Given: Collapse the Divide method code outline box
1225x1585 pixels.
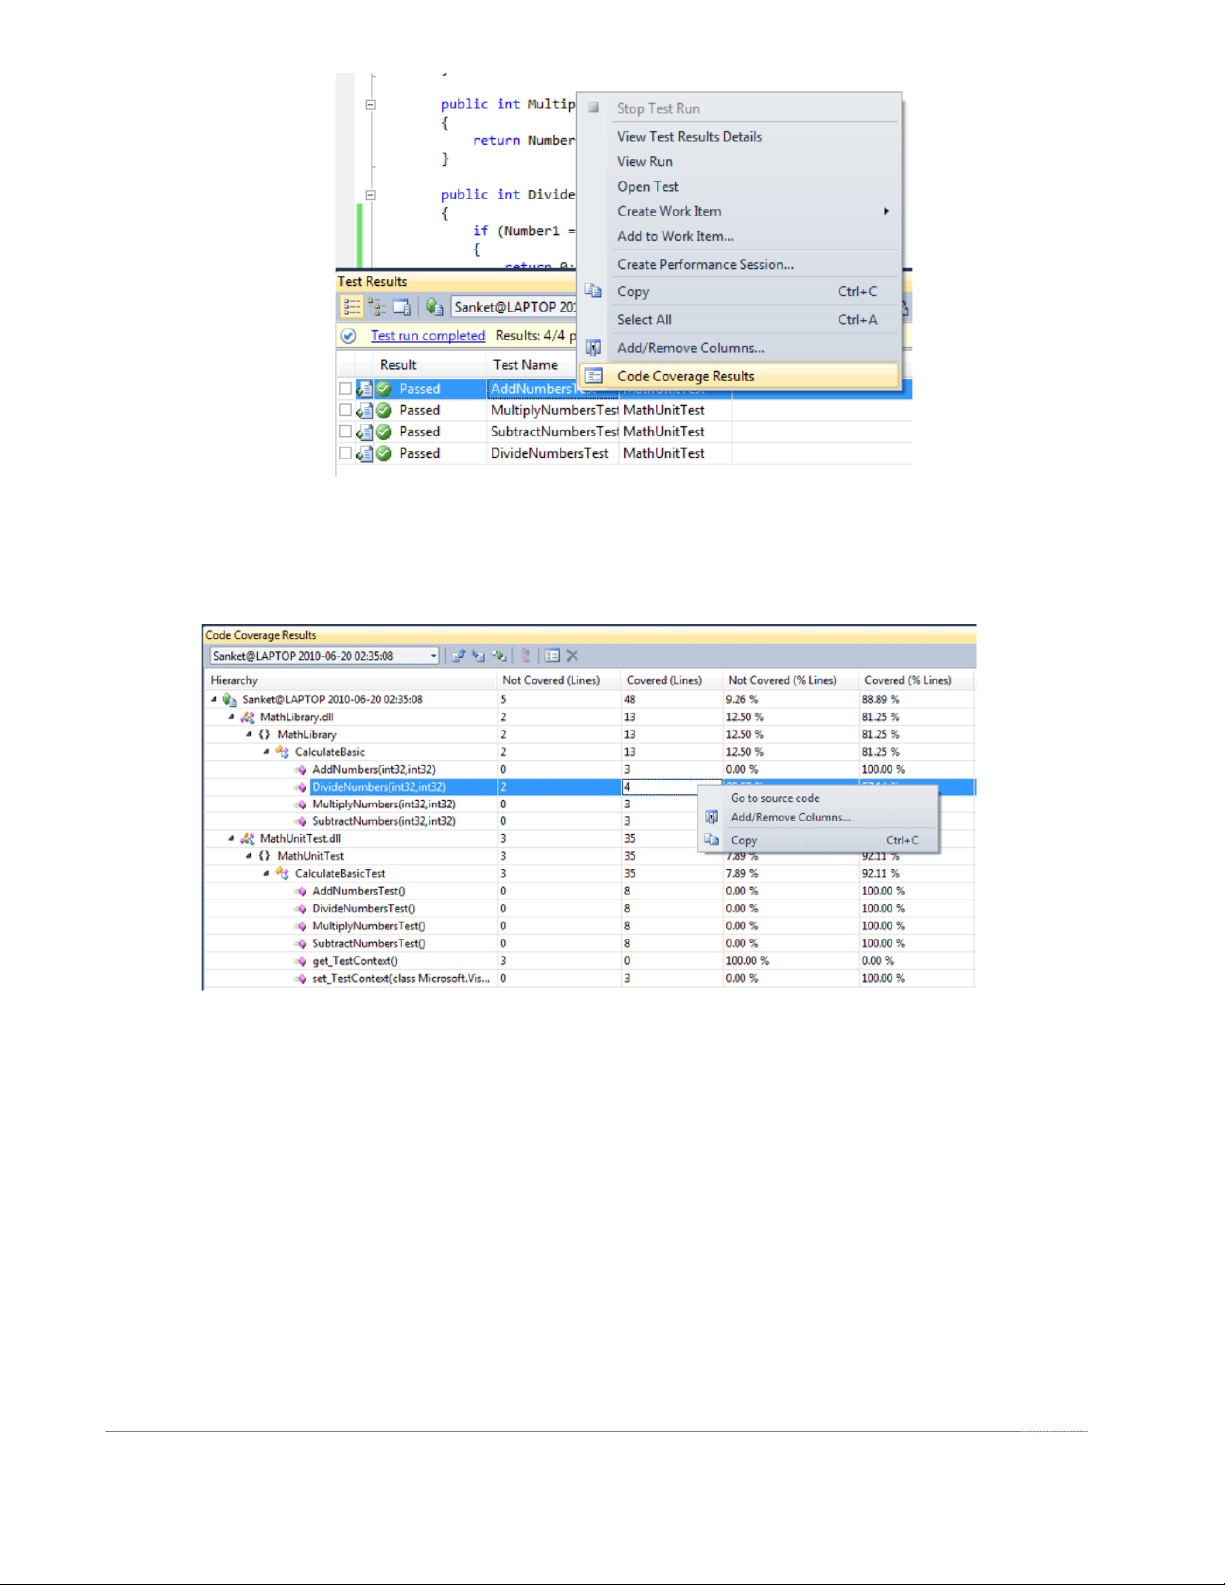Looking at the screenshot, I should pos(370,195).
